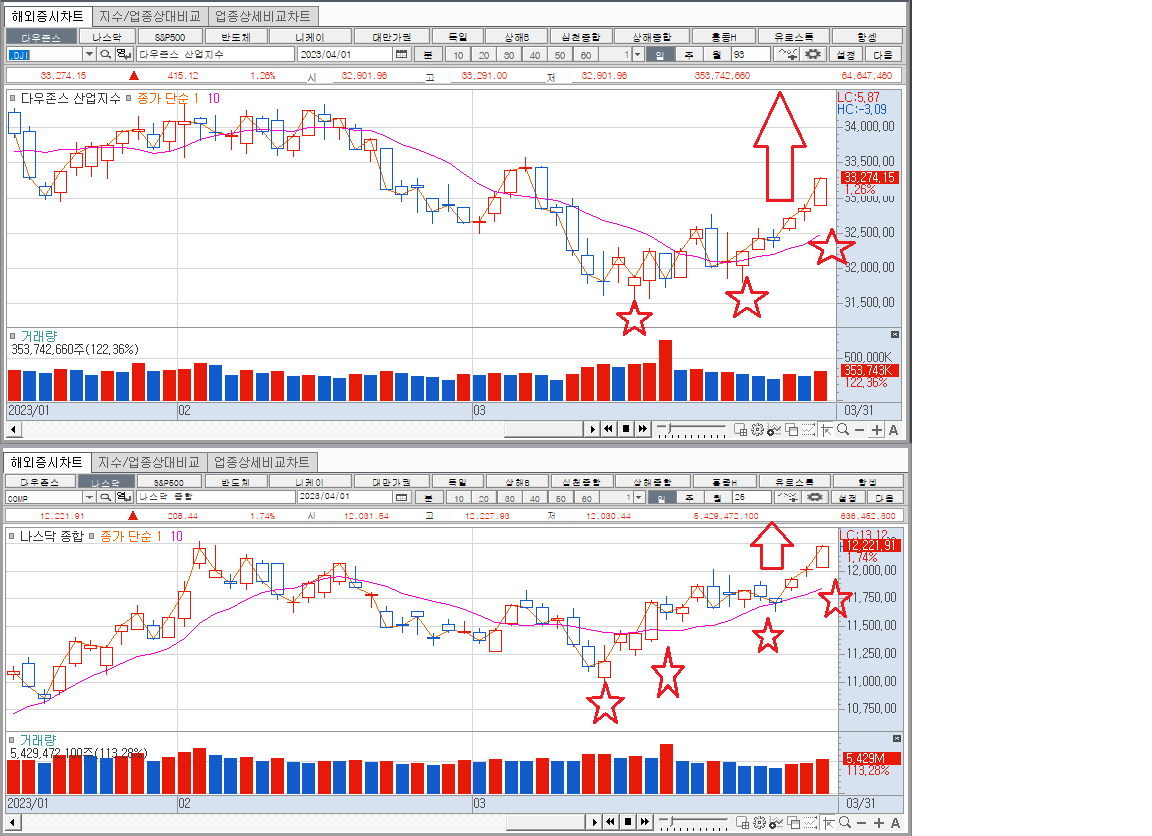1152x836 pixels.
Task: Click crosshair corner icon in upper chart bottom bar
Action: 826,430
